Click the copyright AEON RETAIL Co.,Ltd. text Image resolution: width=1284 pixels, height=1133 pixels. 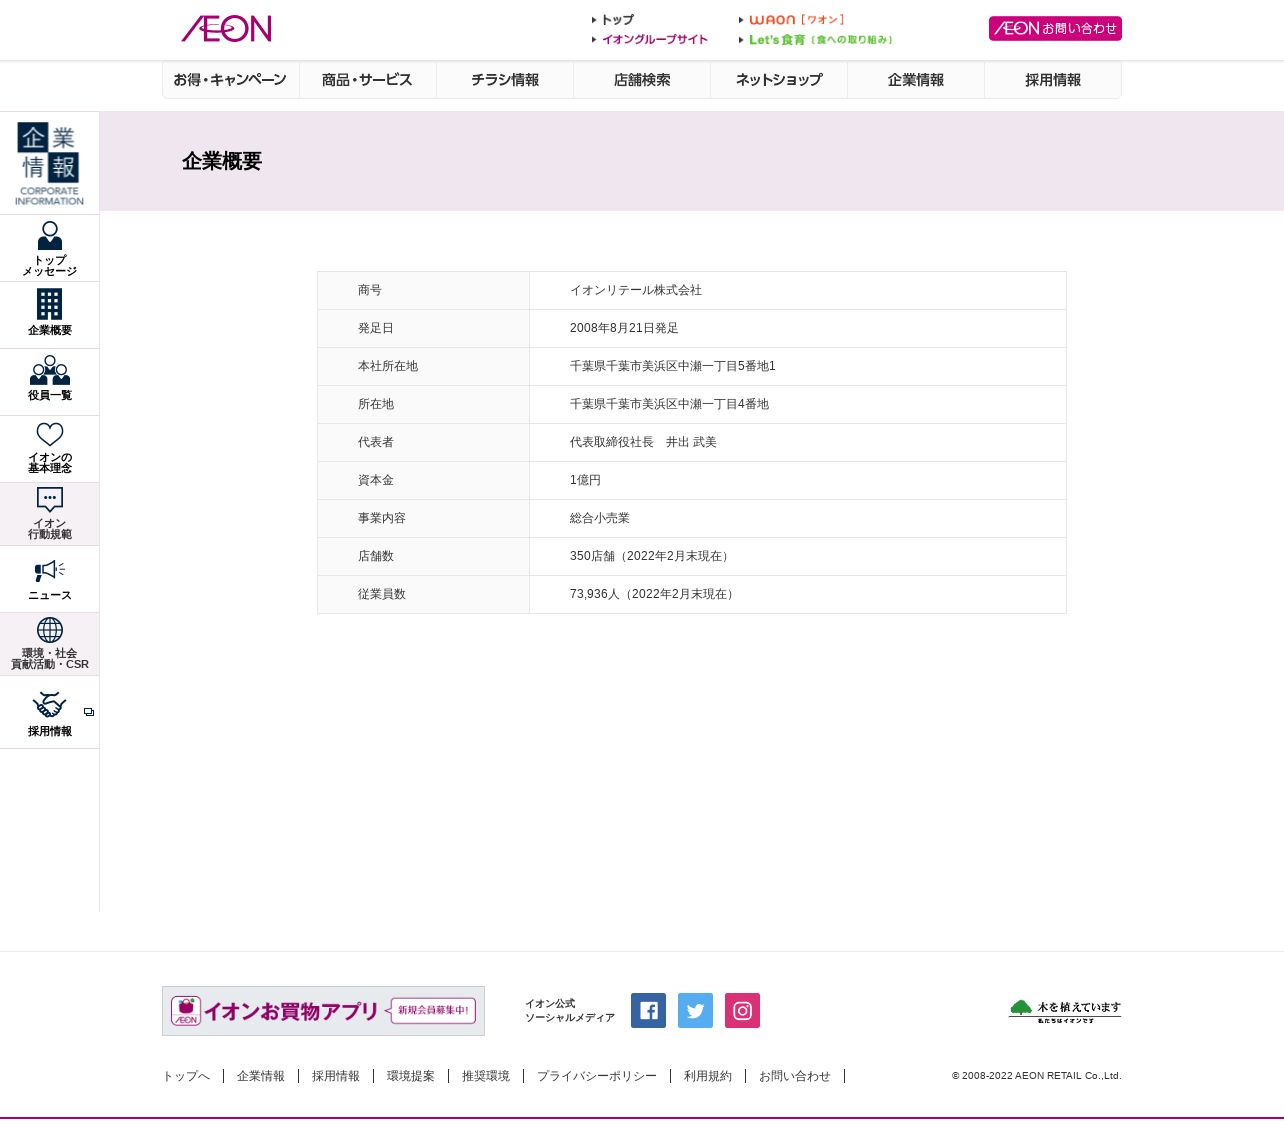point(1037,1076)
